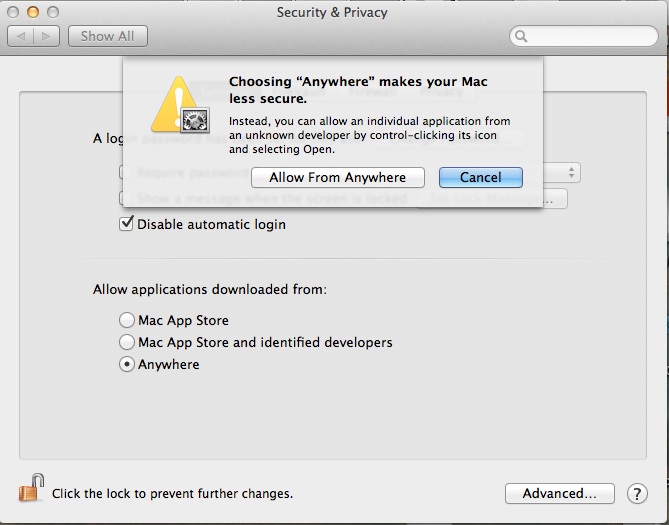The height and width of the screenshot is (525, 669).
Task: Close the Security & Privacy window
Action: click(14, 12)
